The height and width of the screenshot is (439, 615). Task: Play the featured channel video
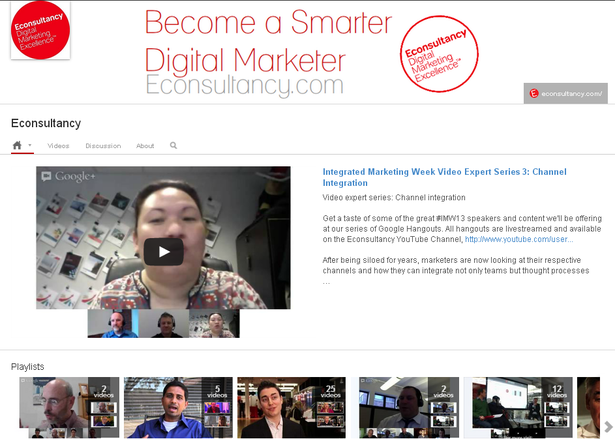pyautogui.click(x=164, y=252)
